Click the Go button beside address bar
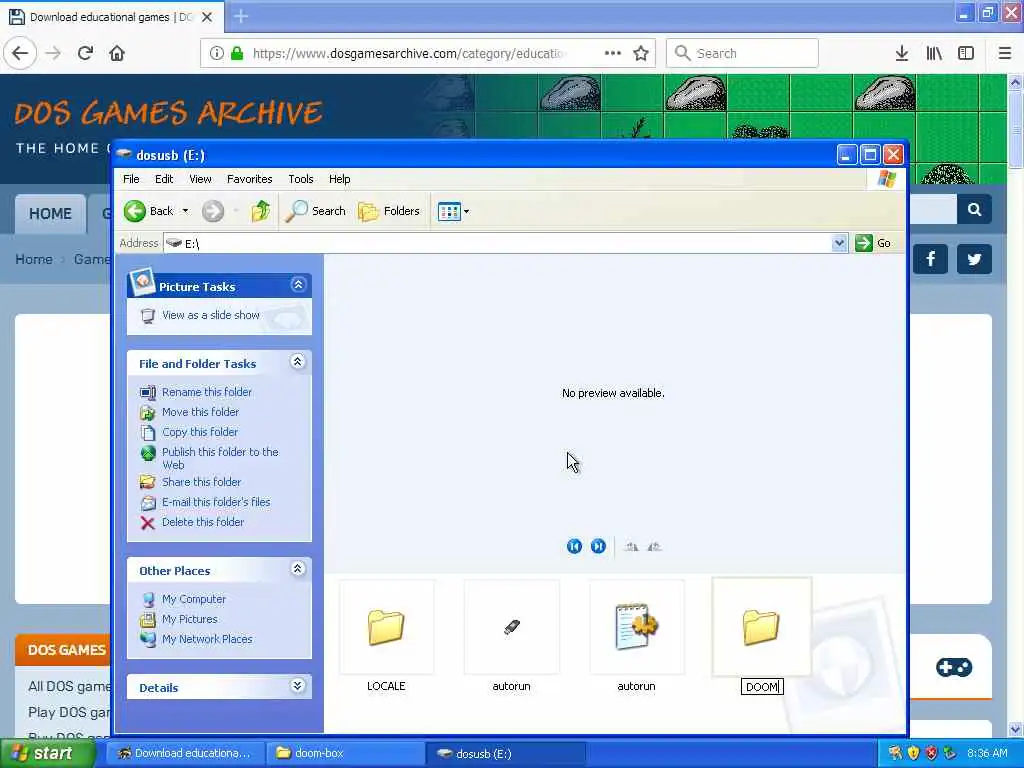The width and height of the screenshot is (1024, 768). [x=874, y=243]
